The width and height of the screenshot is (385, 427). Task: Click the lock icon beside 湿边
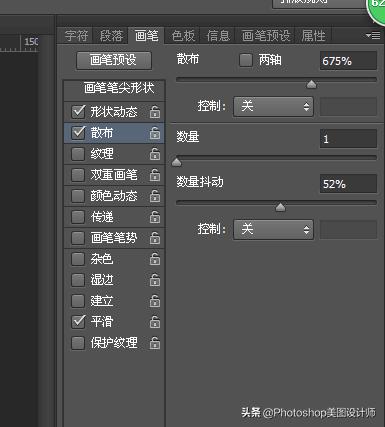pos(155,280)
